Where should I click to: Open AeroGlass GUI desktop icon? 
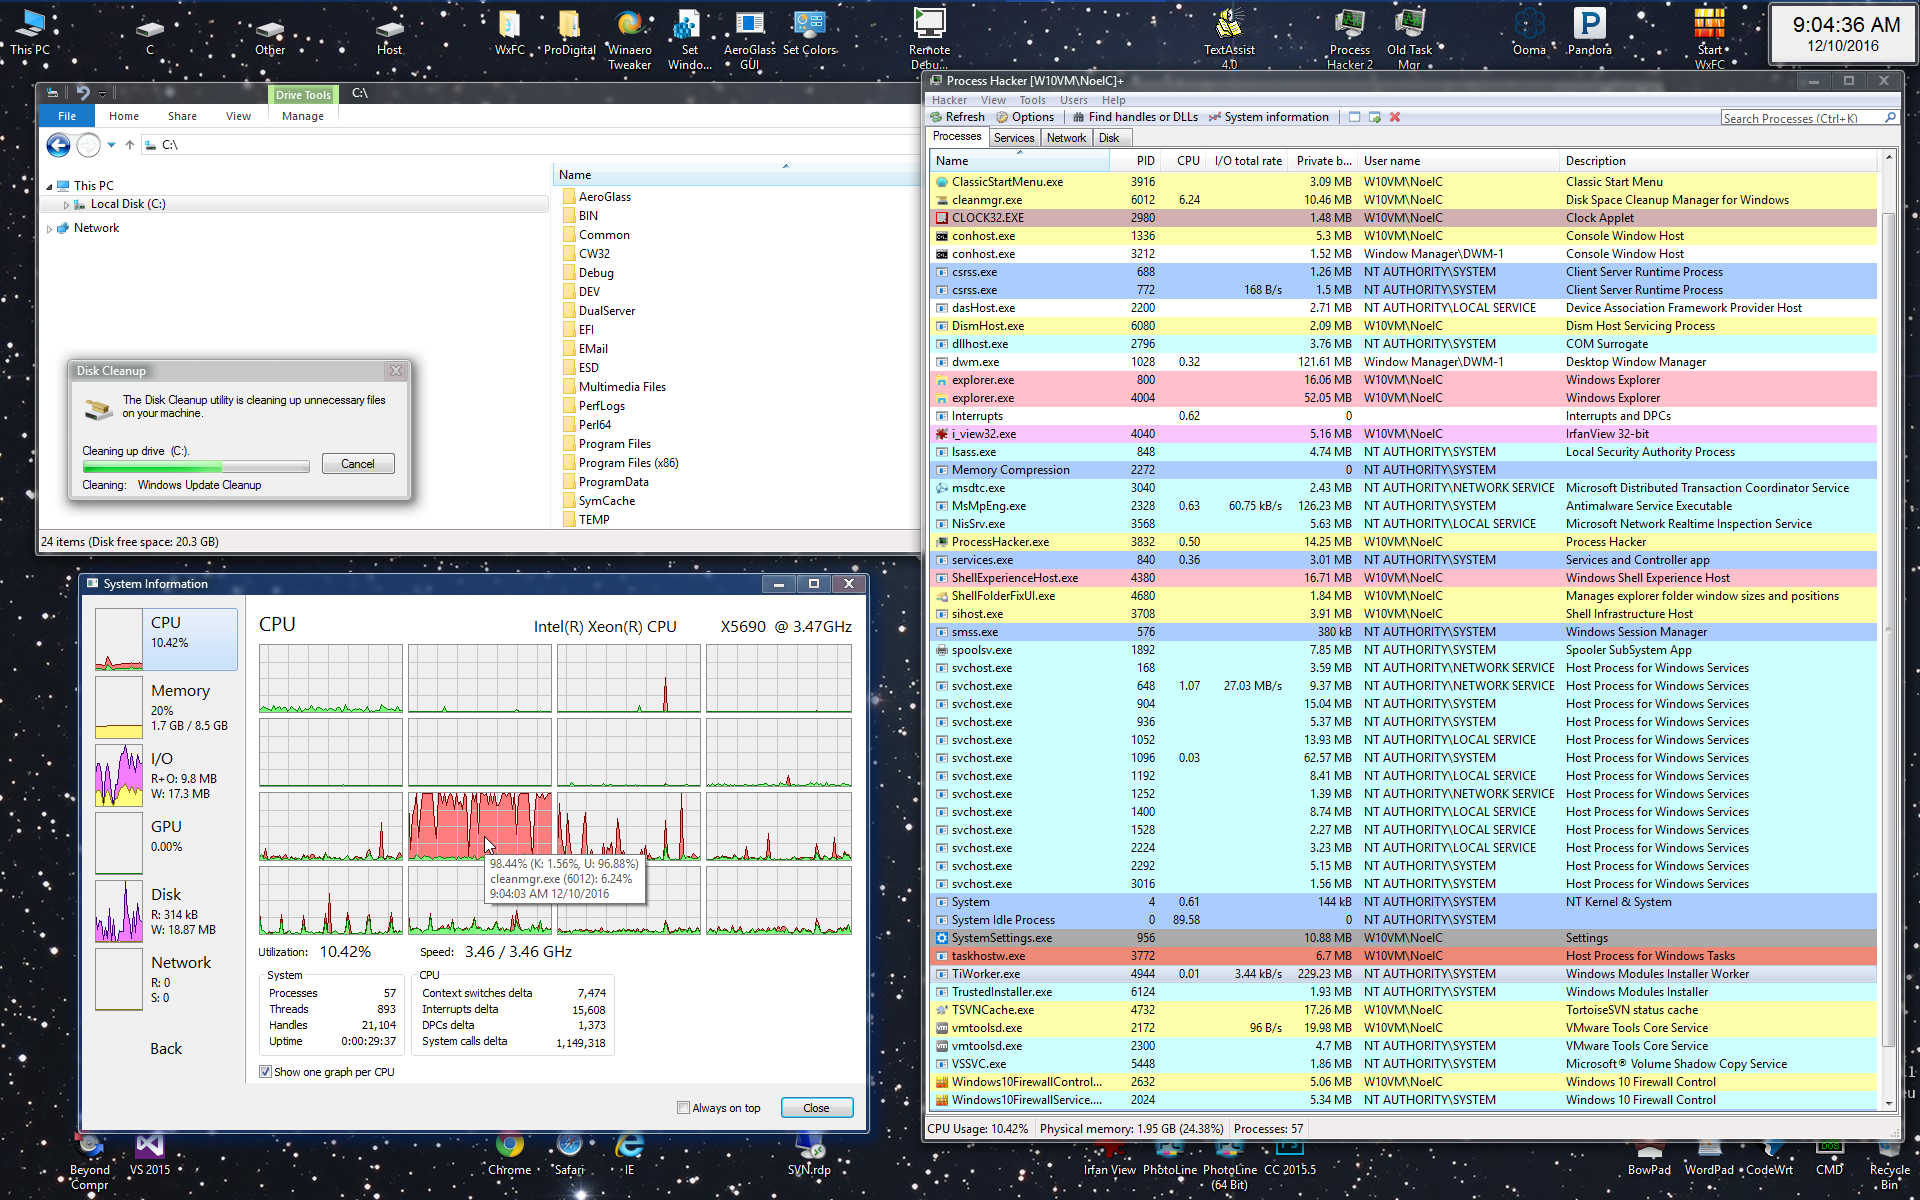pos(750,40)
